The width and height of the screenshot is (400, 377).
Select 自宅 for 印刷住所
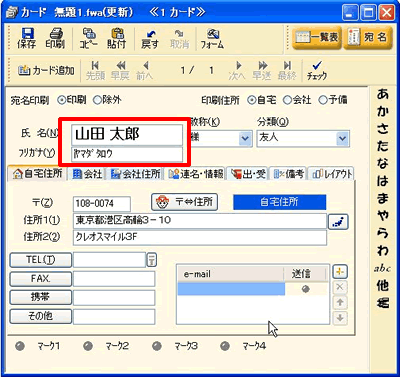coord(252,100)
